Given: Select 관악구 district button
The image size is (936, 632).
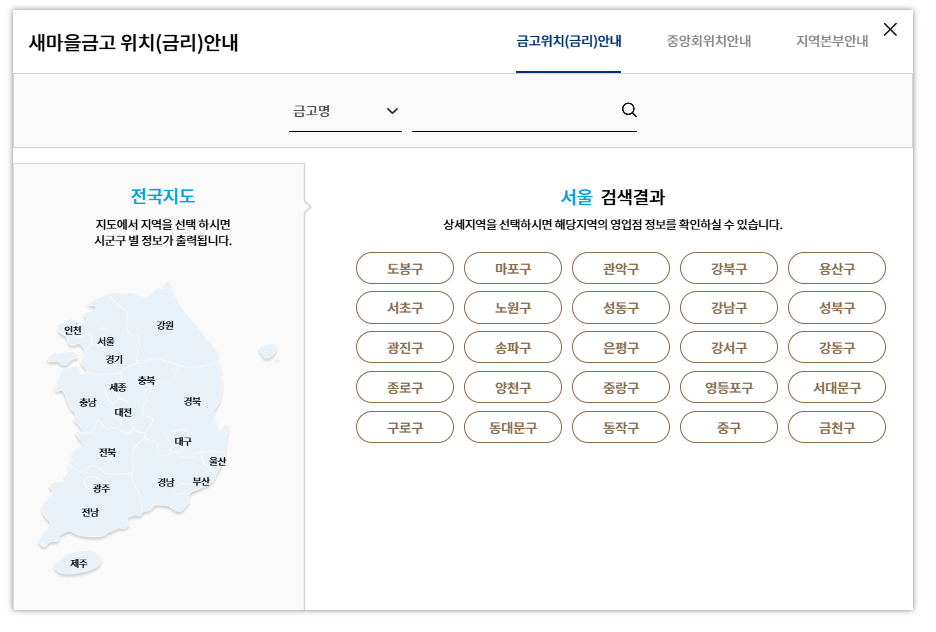Looking at the screenshot, I should pos(621,268).
